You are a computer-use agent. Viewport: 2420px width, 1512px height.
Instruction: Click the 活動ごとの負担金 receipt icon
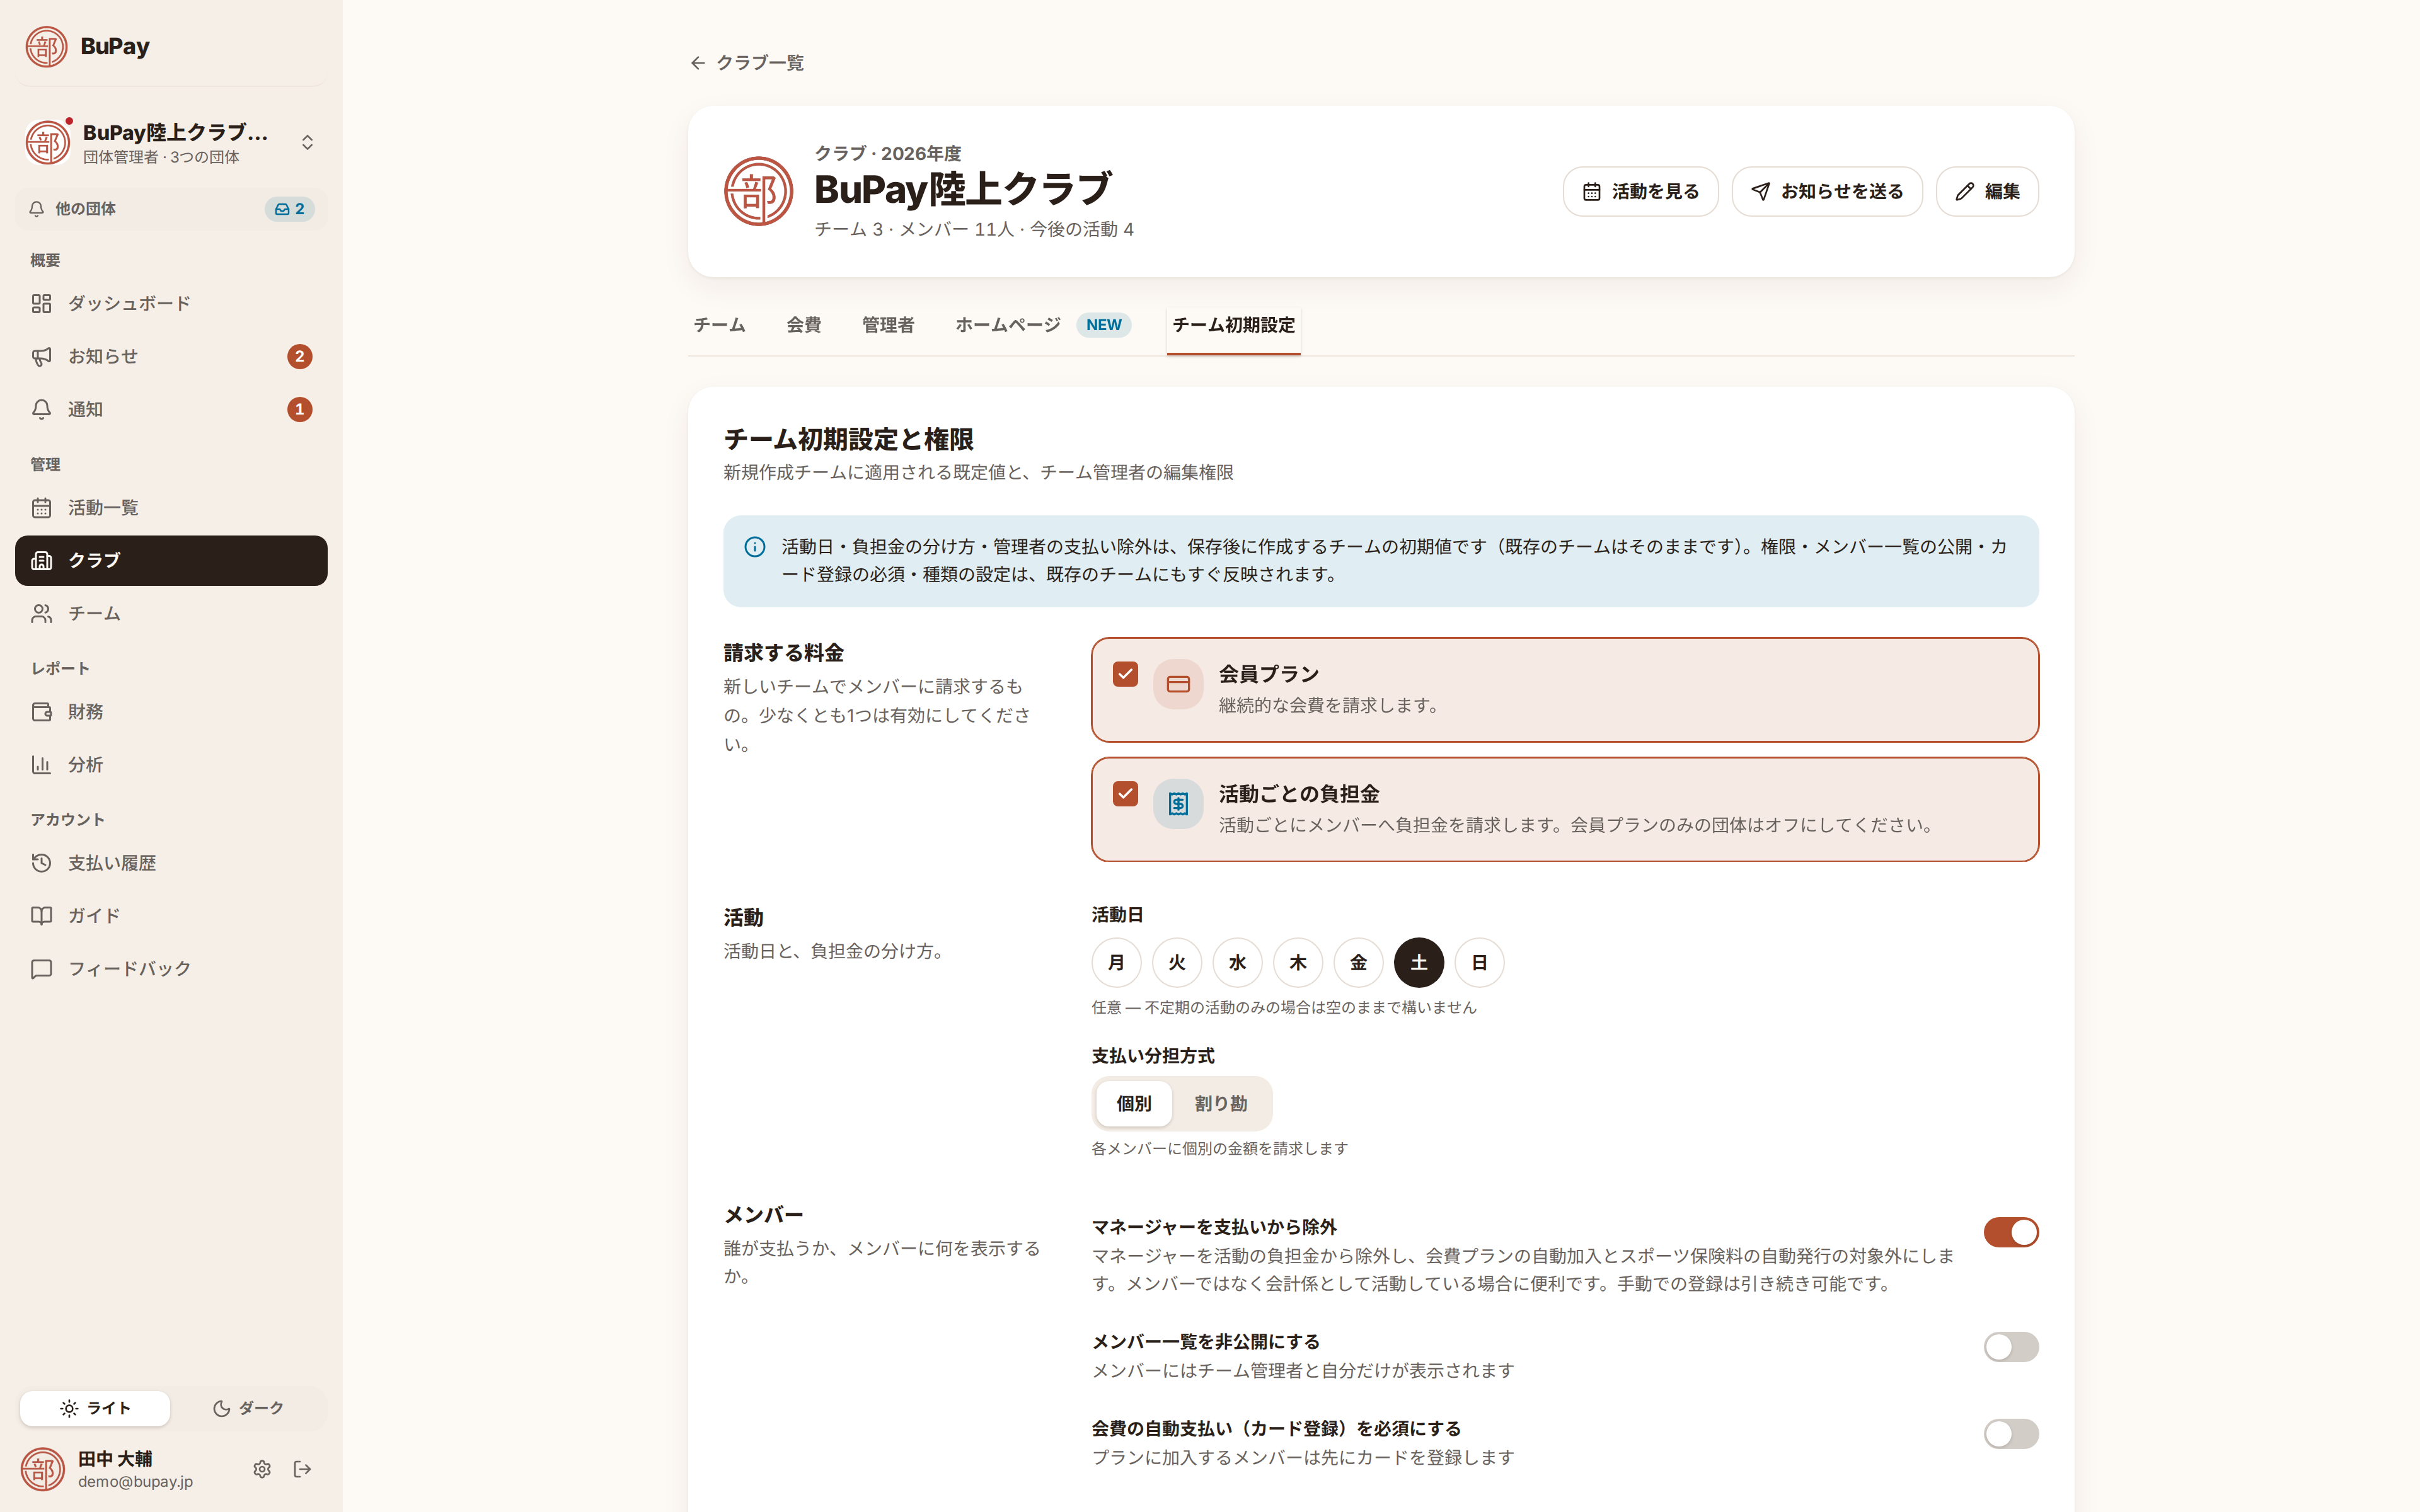[1178, 804]
